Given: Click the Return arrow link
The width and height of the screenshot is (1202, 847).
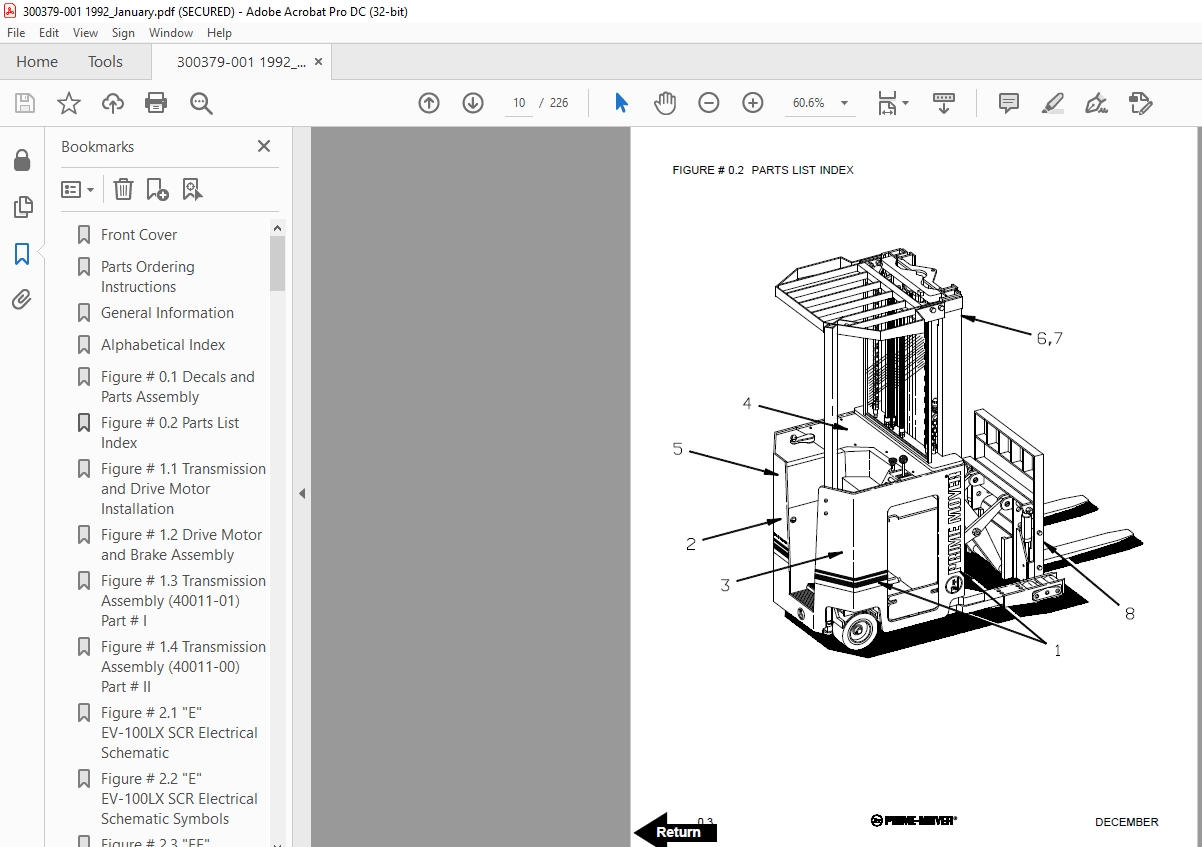Looking at the screenshot, I should coord(676,831).
